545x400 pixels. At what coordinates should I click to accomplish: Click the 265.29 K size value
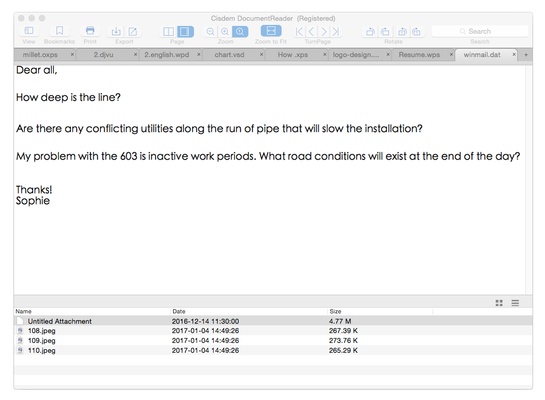(343, 350)
